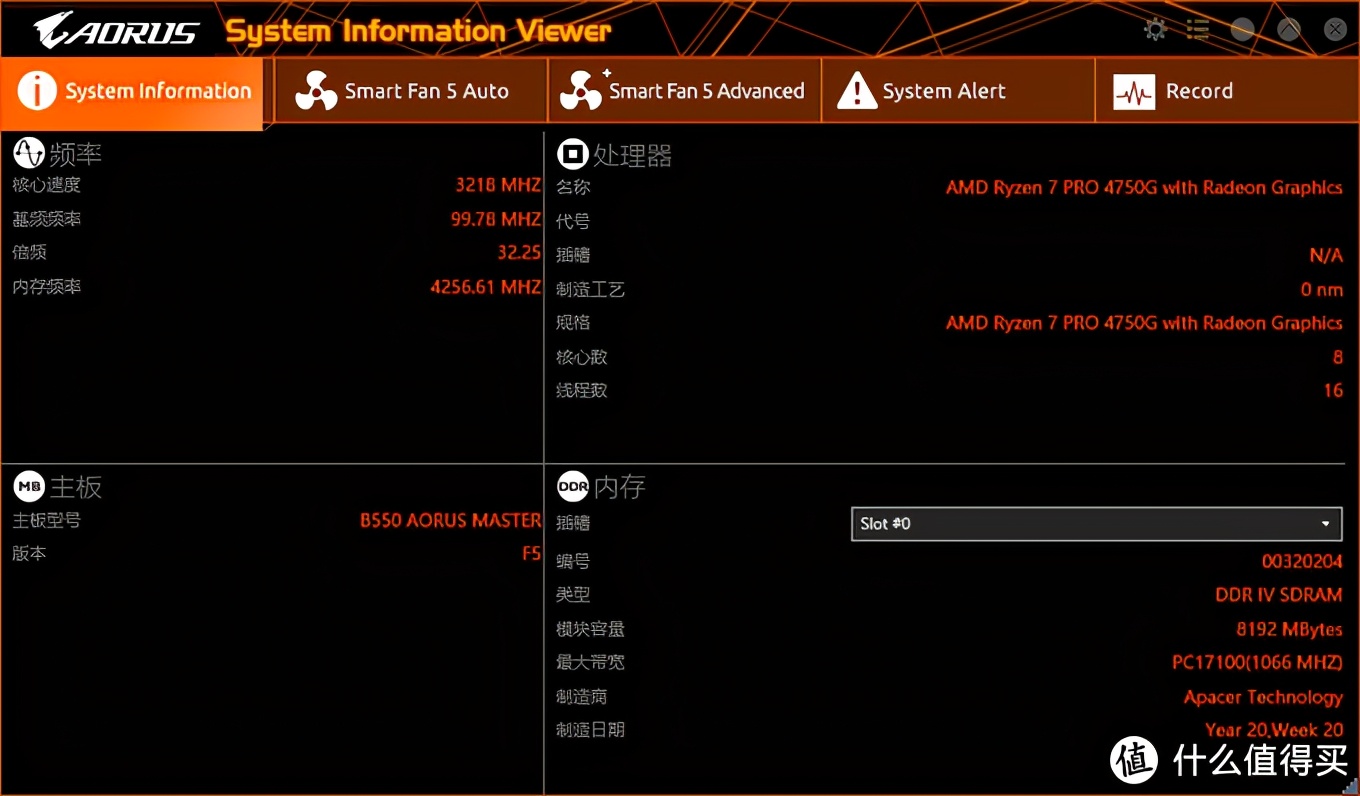Click the 制造商 label

click(x=582, y=697)
